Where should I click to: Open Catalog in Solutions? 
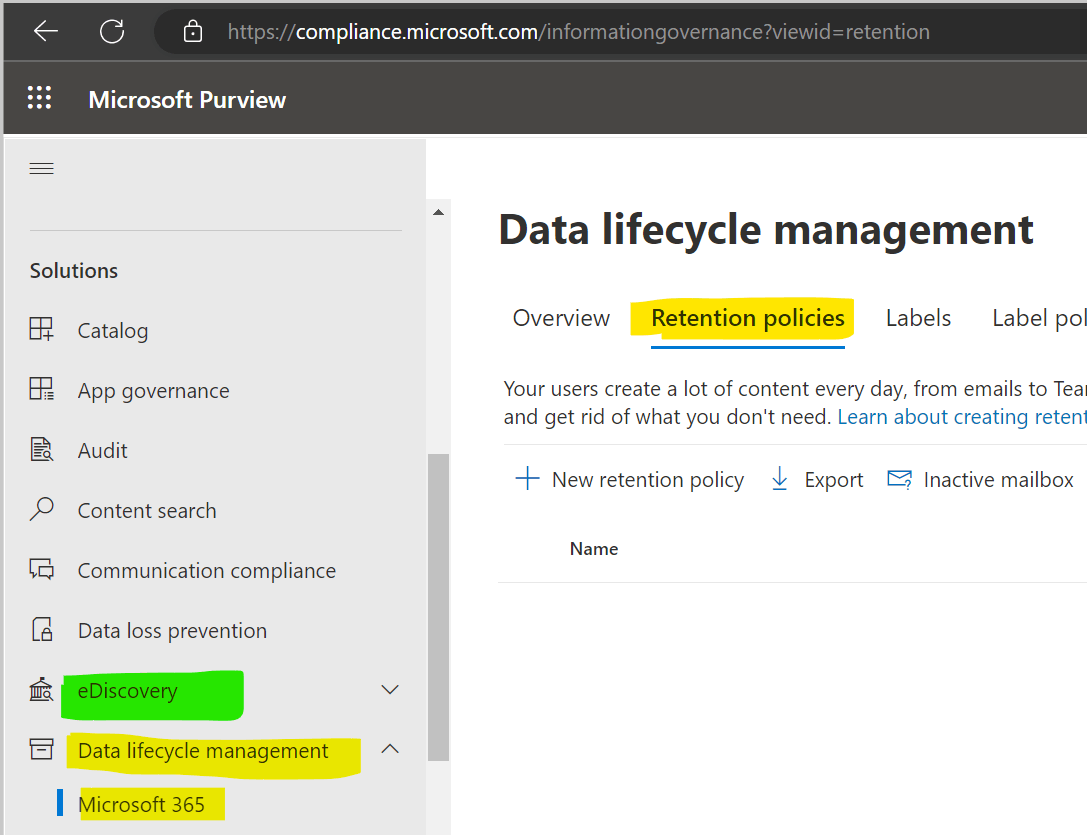coord(112,330)
